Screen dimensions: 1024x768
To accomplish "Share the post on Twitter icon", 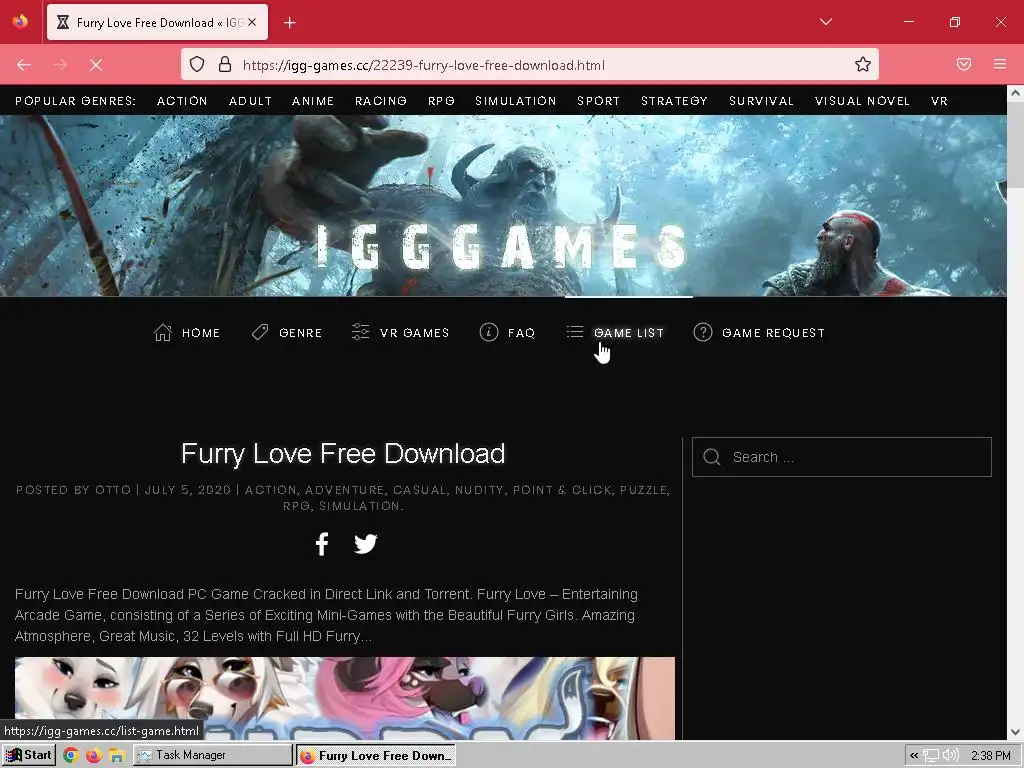I will coord(366,544).
